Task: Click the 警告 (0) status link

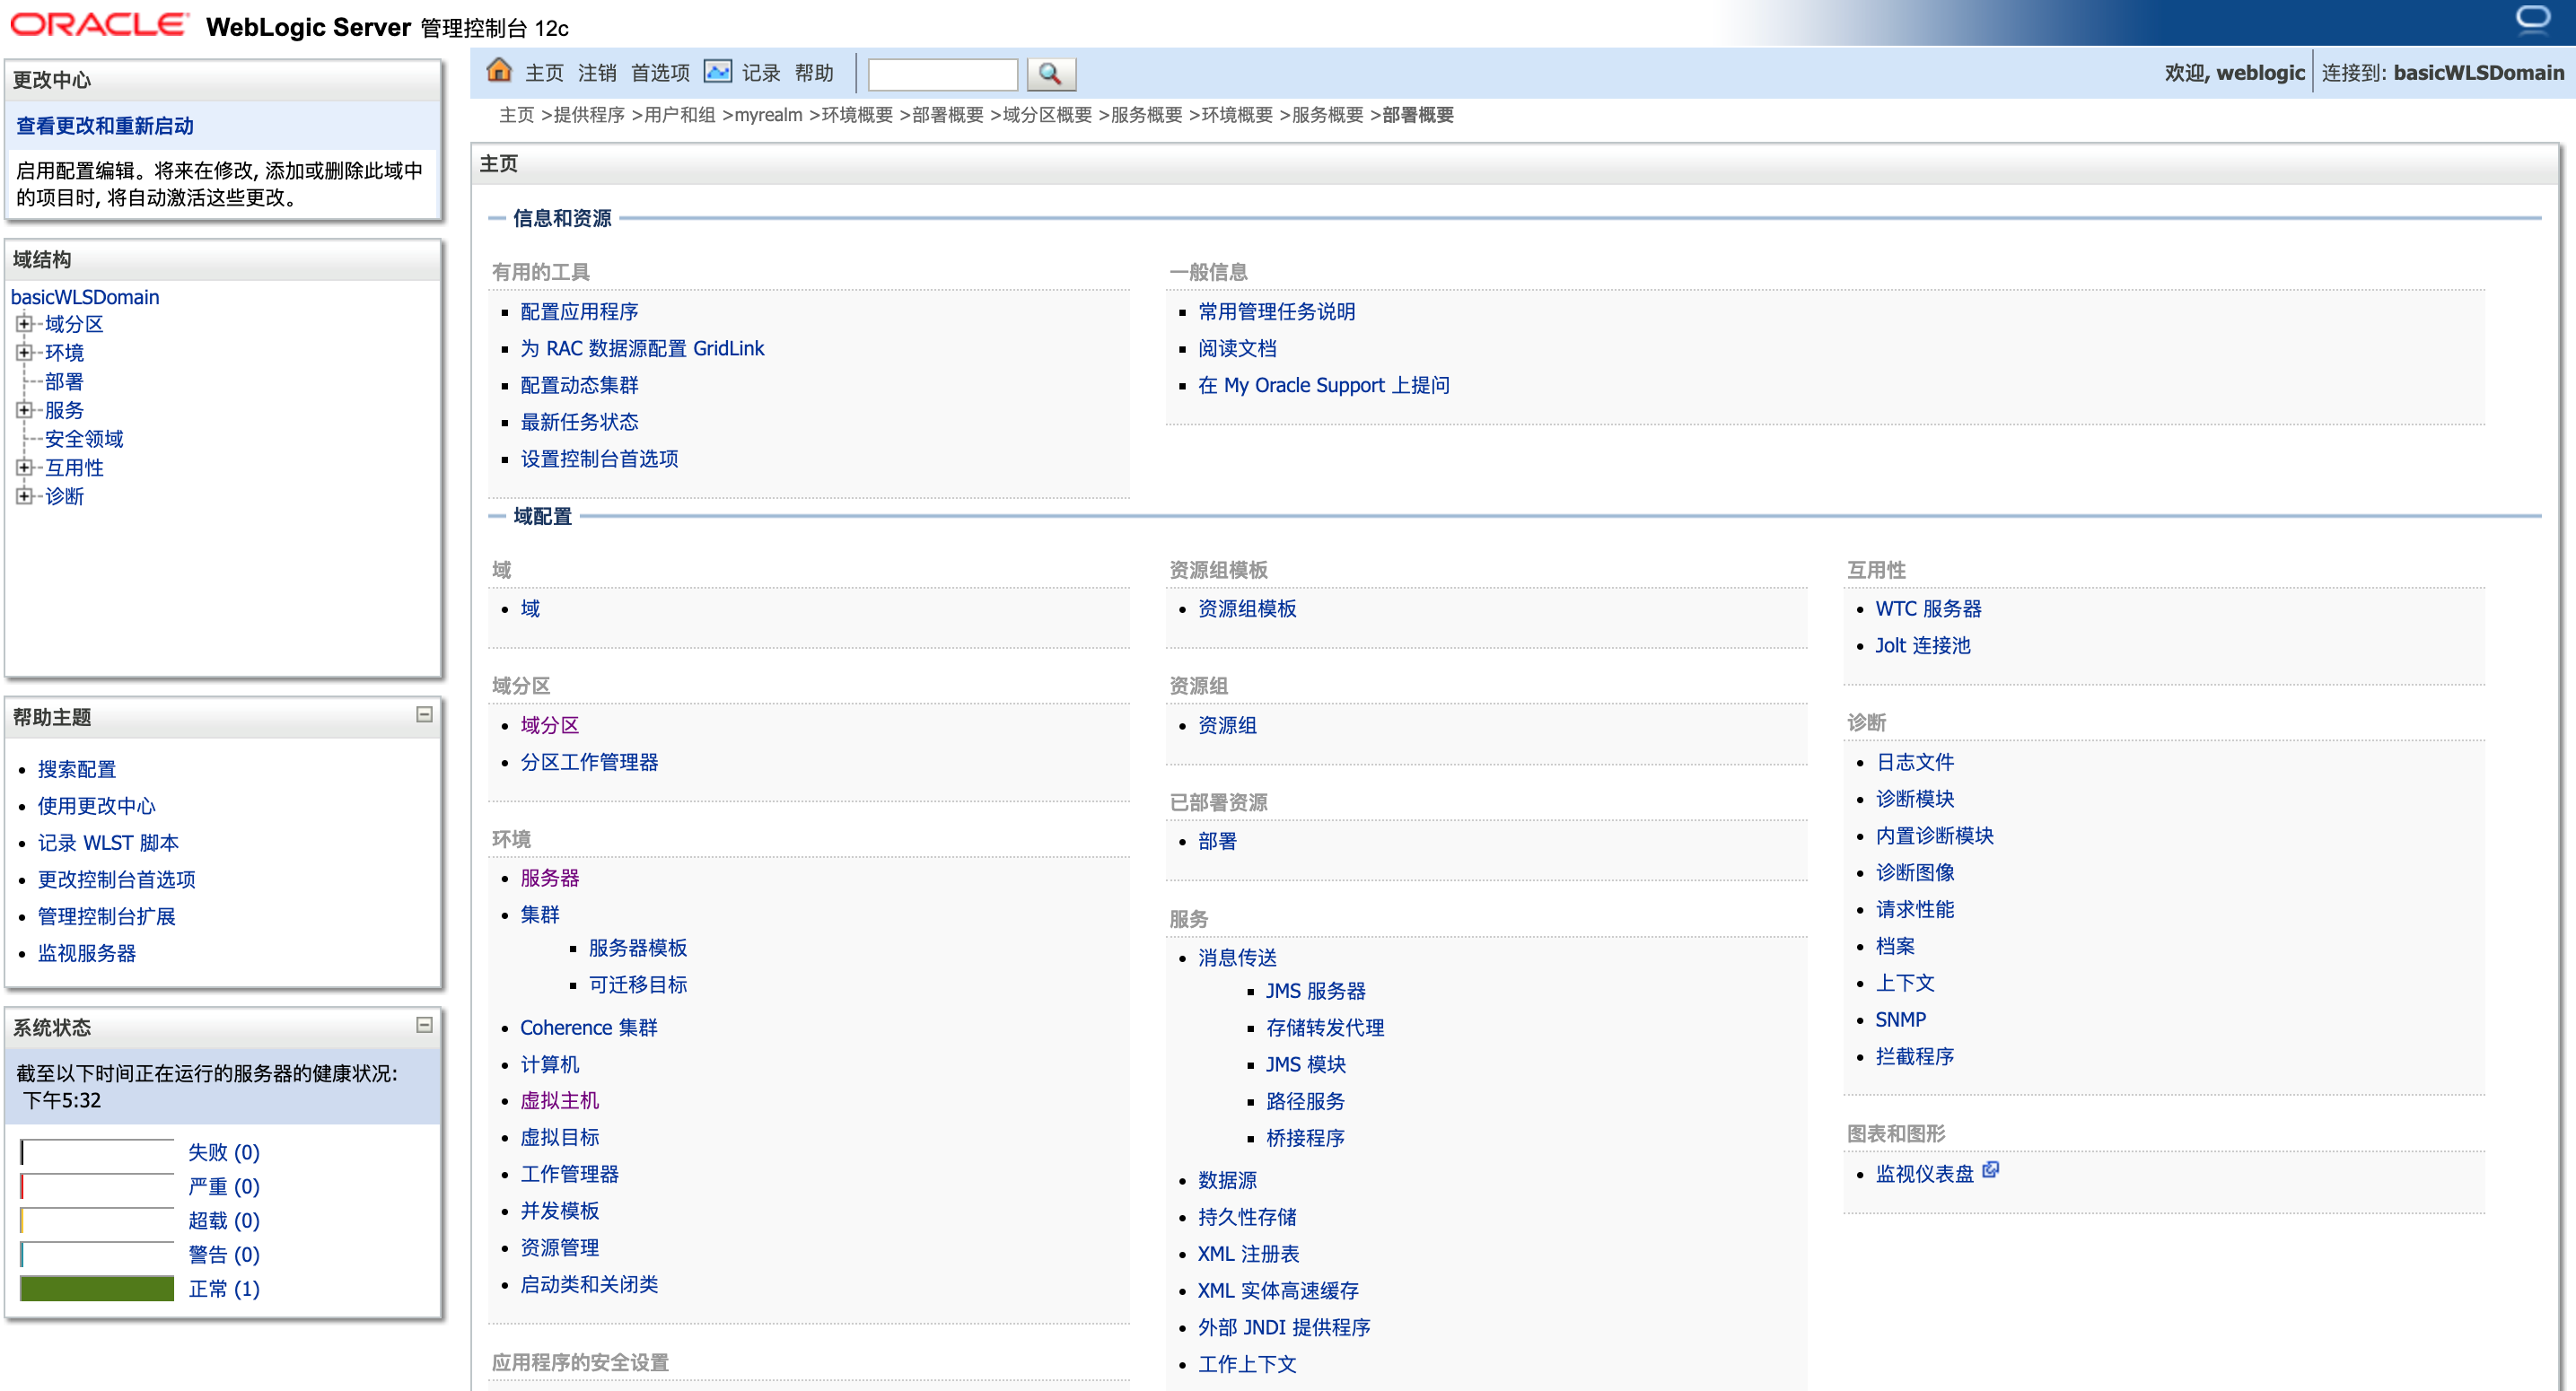Action: (x=224, y=1255)
